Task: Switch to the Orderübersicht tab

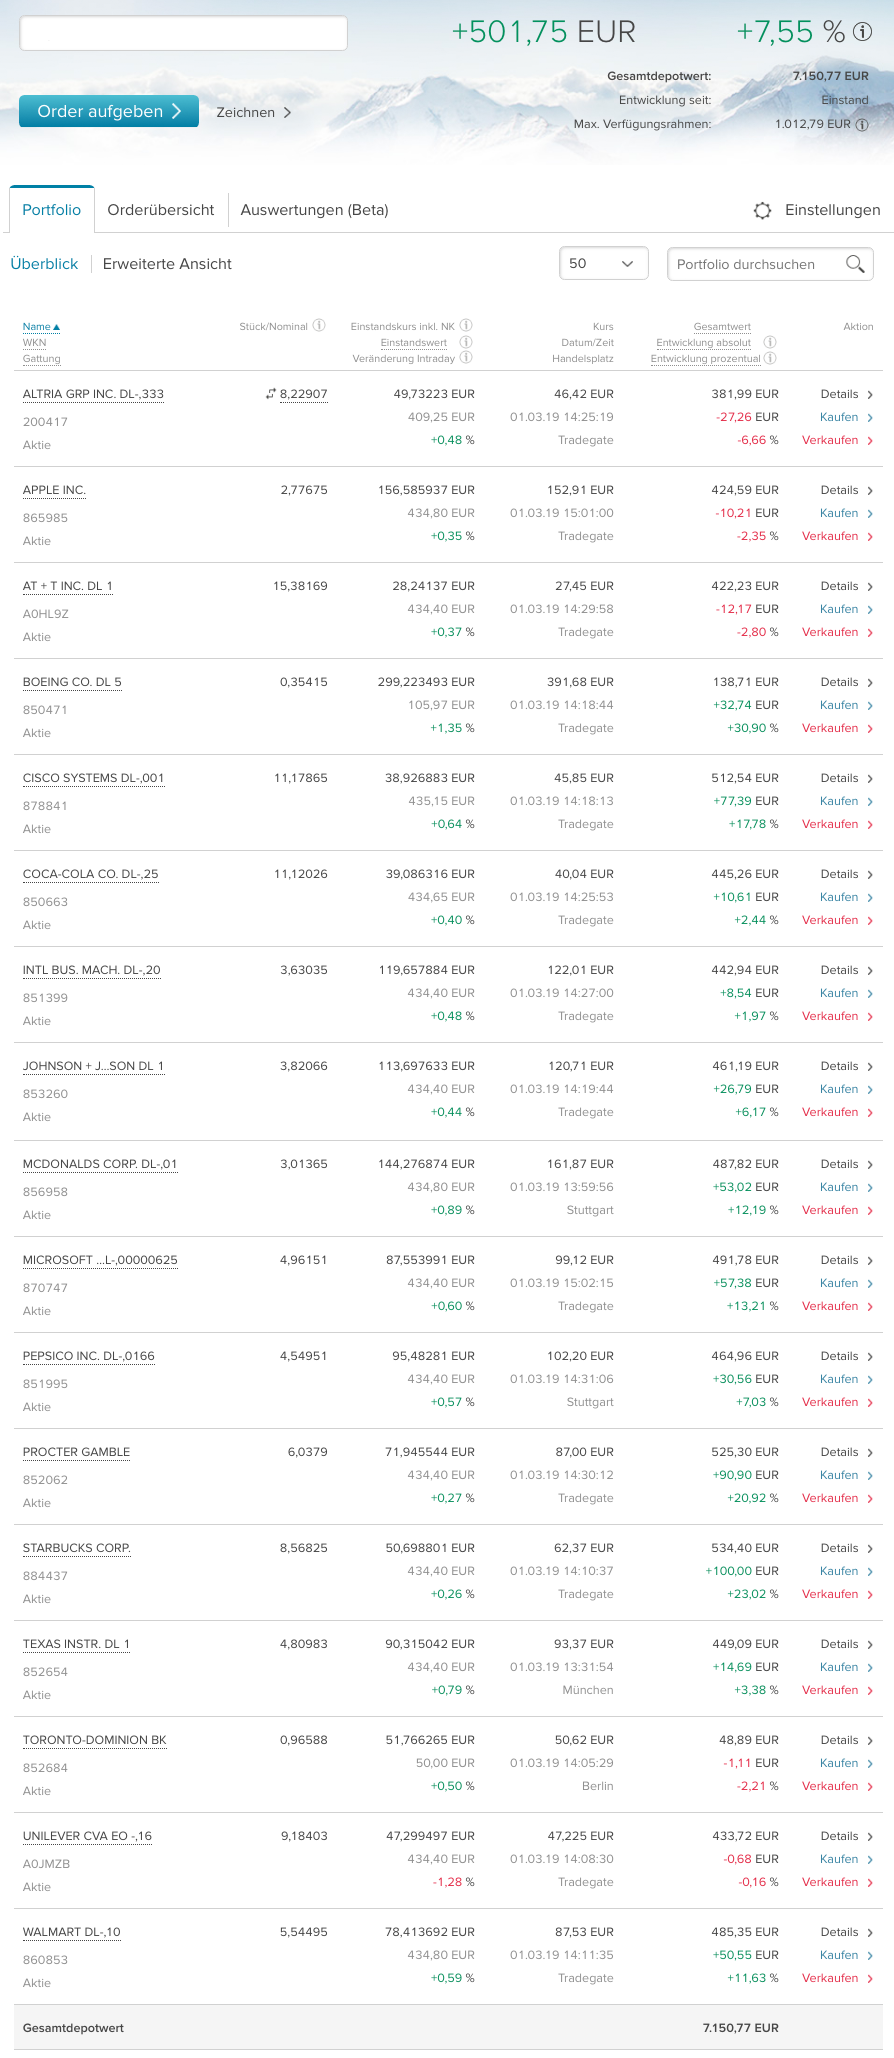Action: point(161,210)
